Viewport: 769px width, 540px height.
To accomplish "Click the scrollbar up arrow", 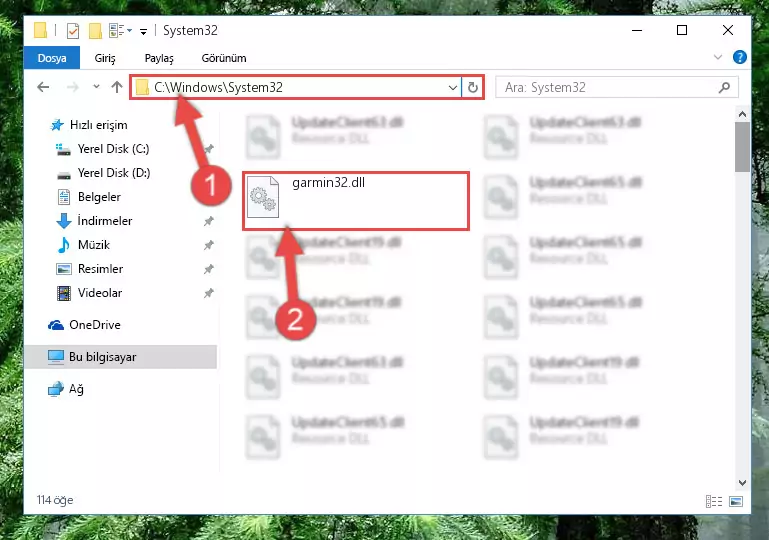I will (x=743, y=114).
